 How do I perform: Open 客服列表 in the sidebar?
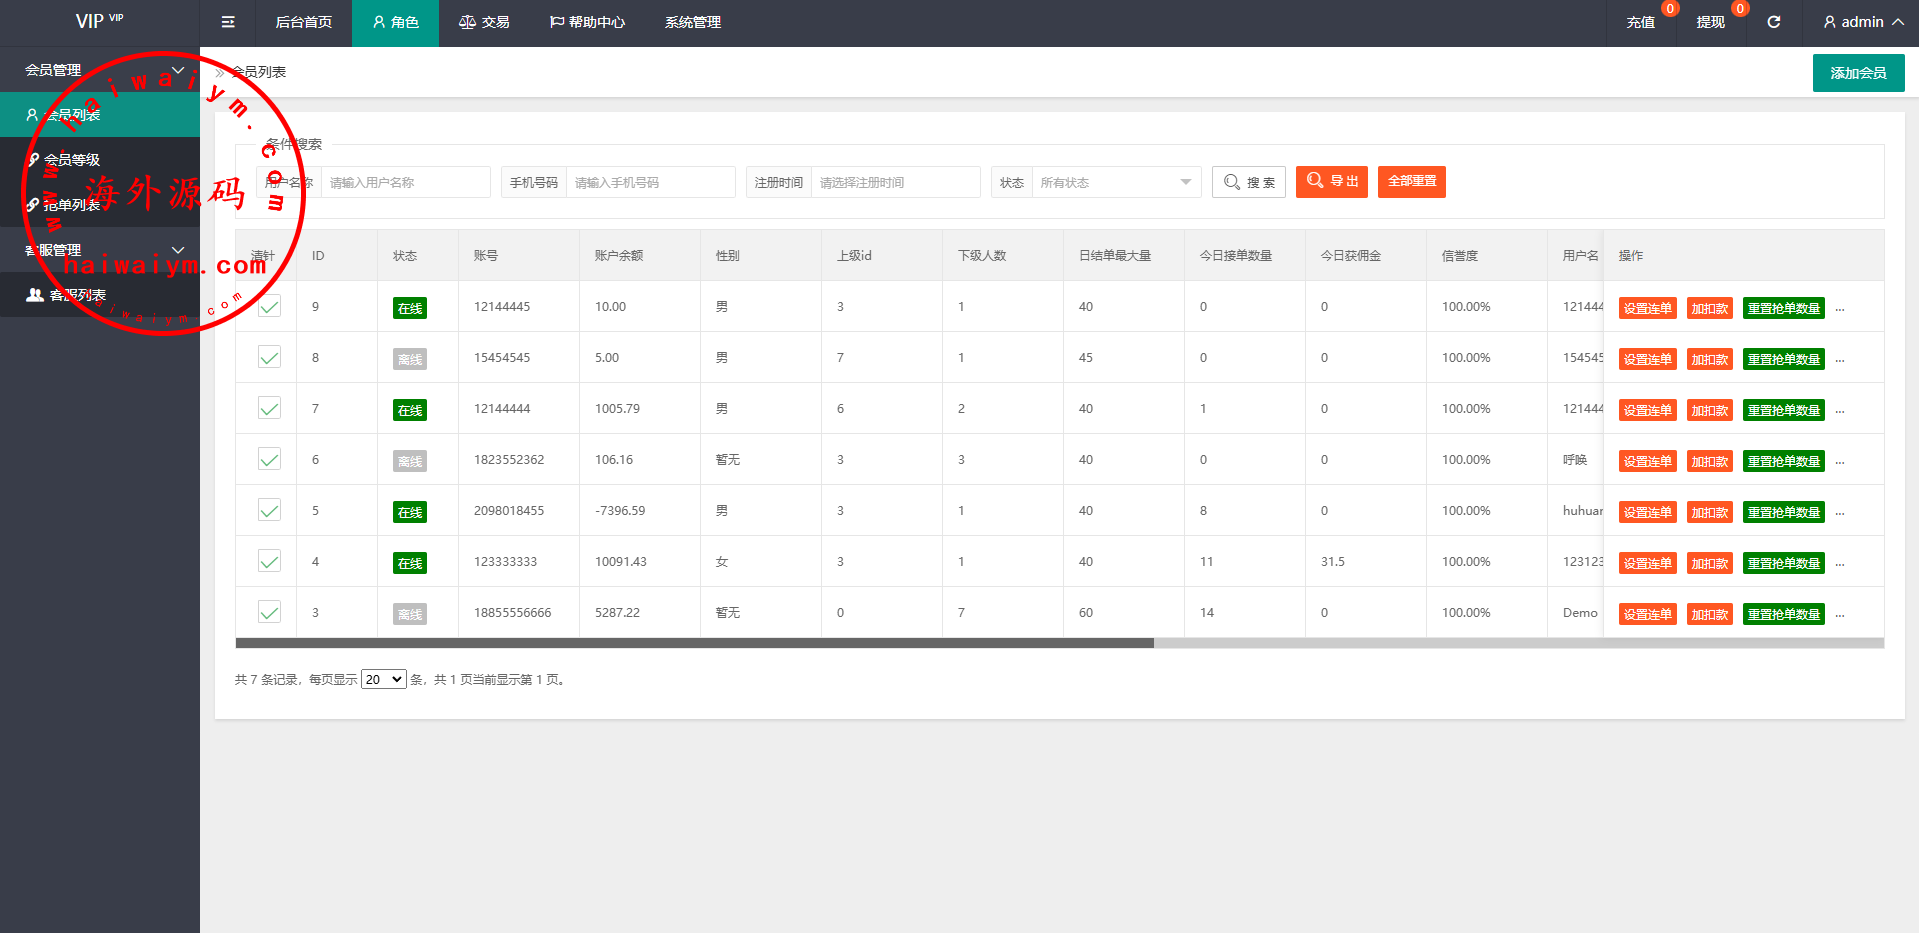pos(77,295)
